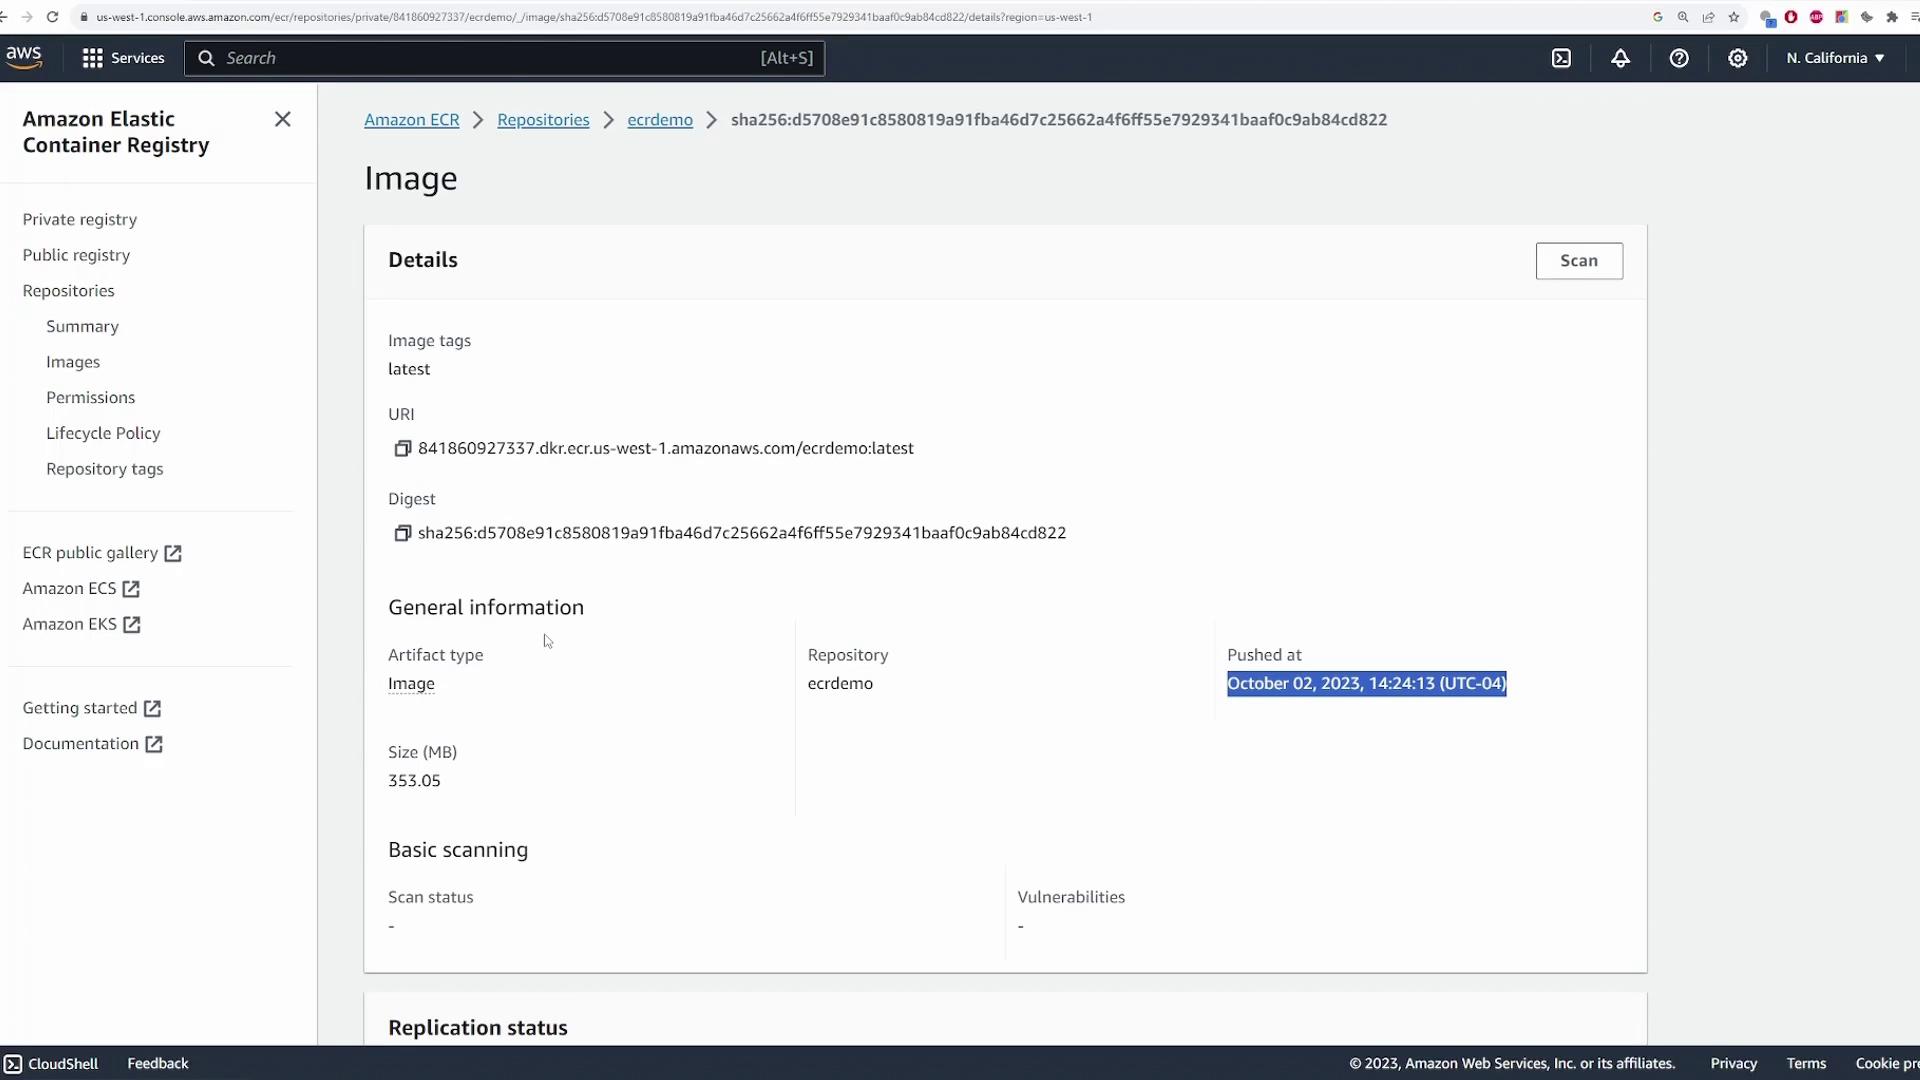Click the AWS logo home icon

point(24,58)
